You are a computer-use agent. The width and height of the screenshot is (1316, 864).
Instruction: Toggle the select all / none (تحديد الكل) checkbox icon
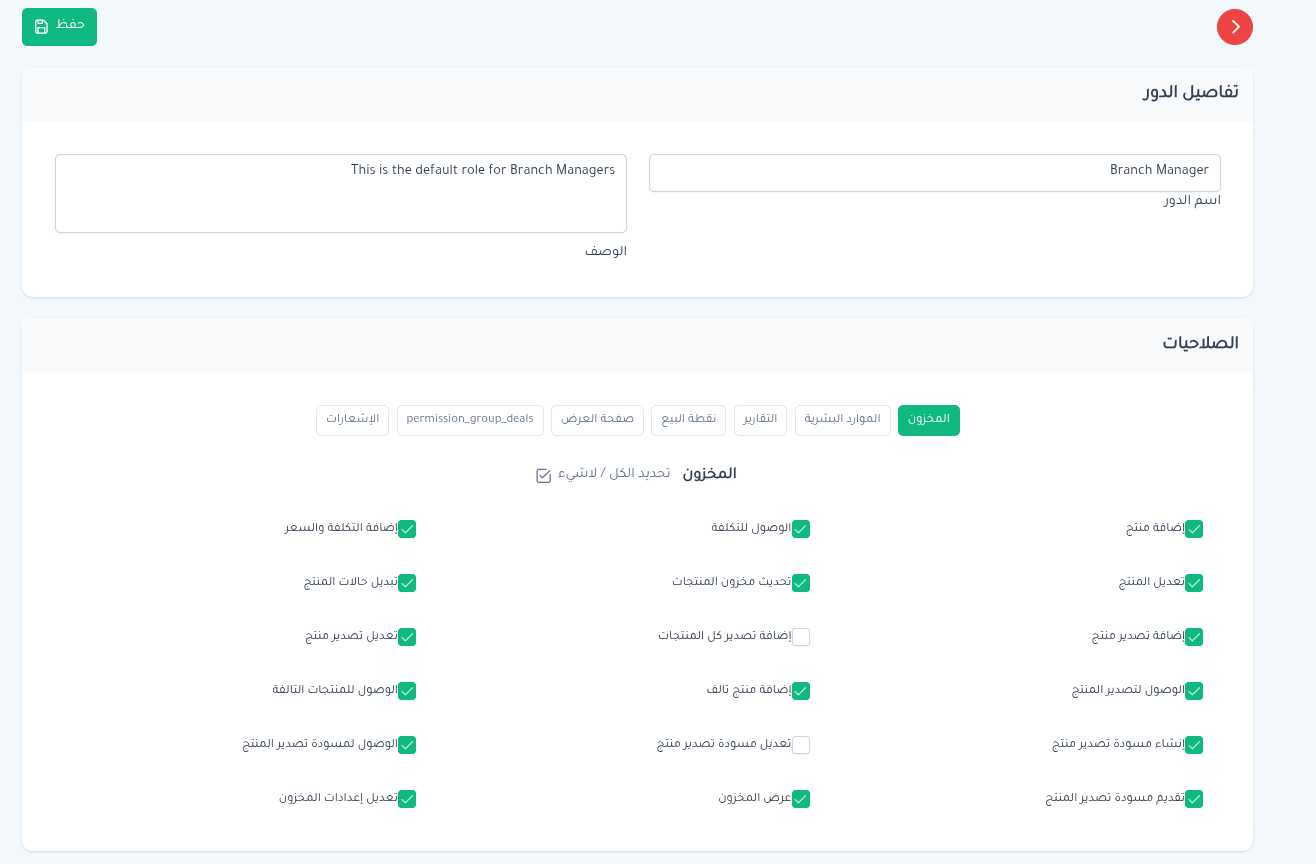click(x=544, y=476)
